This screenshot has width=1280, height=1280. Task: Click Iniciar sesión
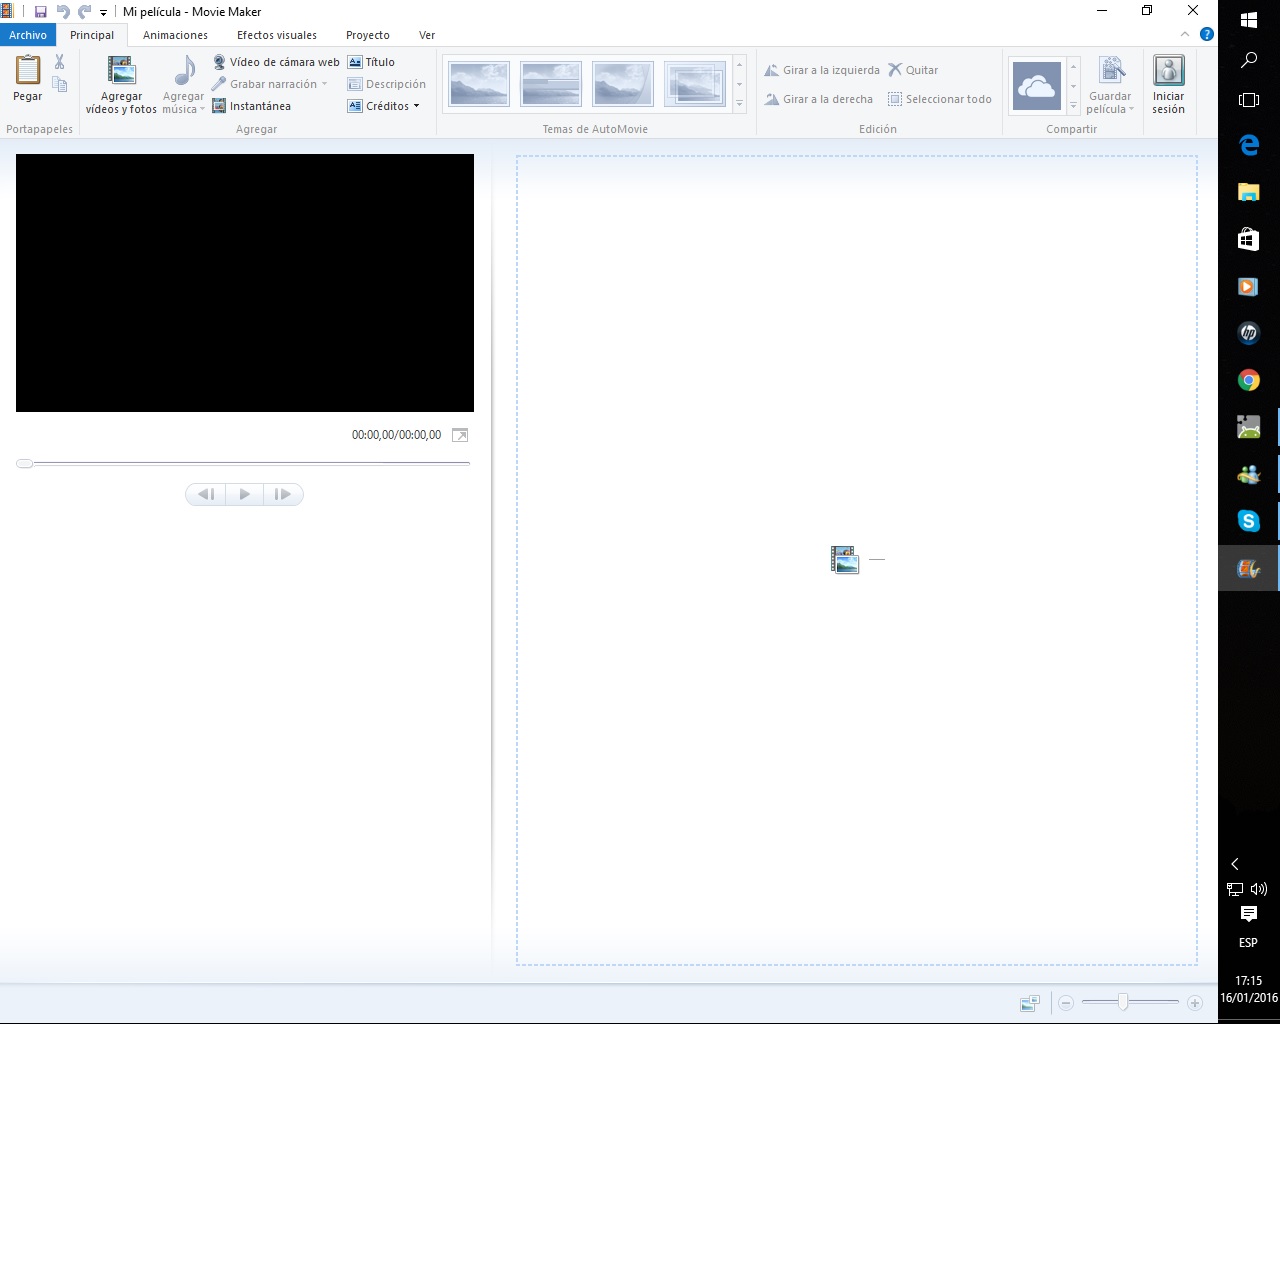1168,84
